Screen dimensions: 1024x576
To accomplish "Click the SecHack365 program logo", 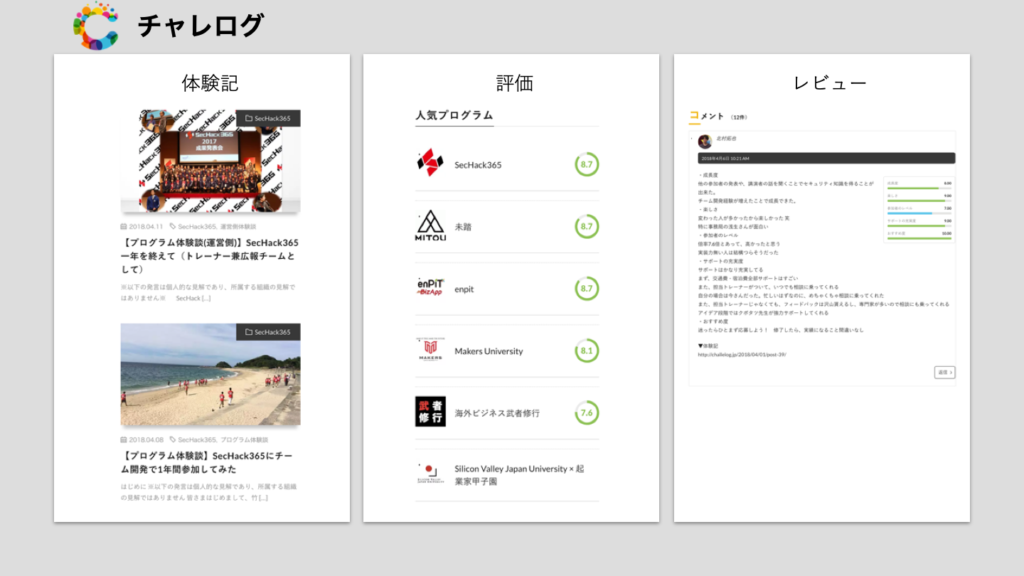I will click(x=430, y=164).
